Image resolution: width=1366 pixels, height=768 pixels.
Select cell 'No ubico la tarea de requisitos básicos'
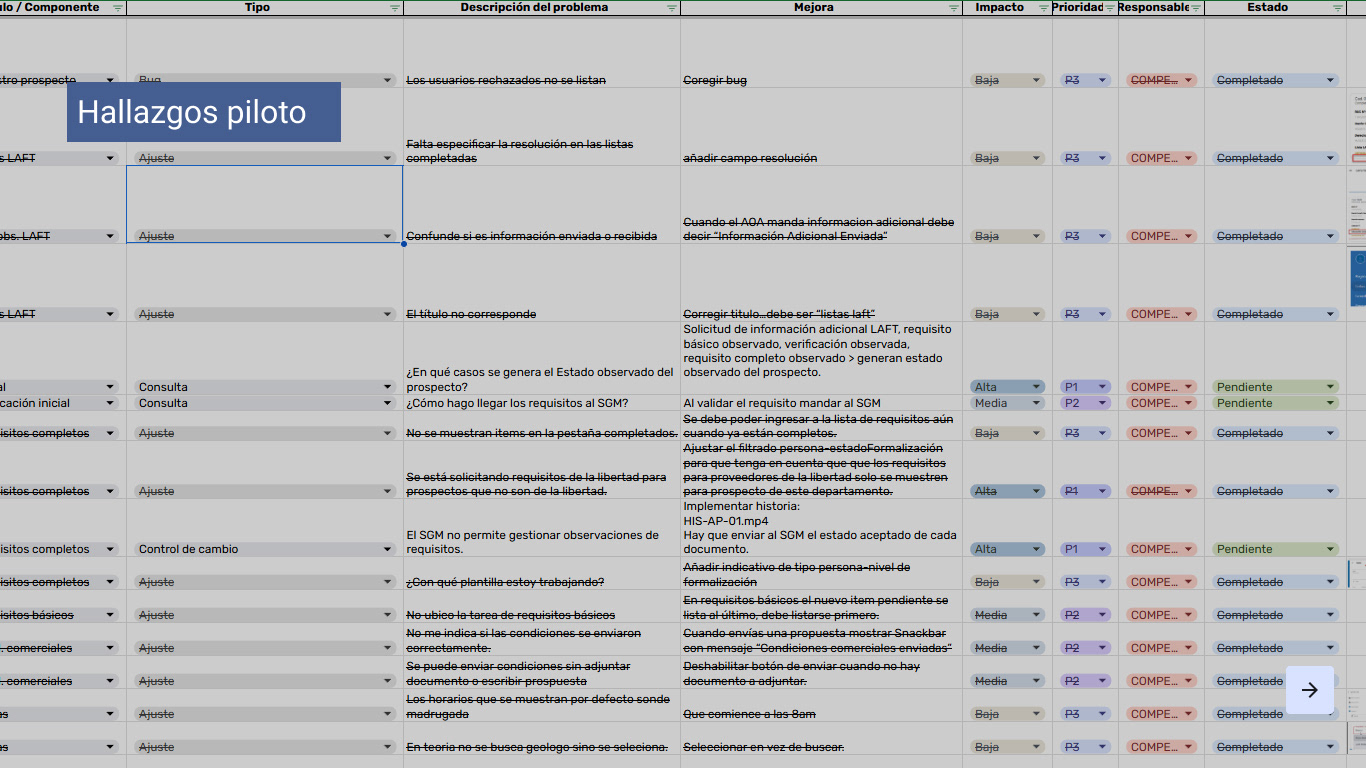542,607
